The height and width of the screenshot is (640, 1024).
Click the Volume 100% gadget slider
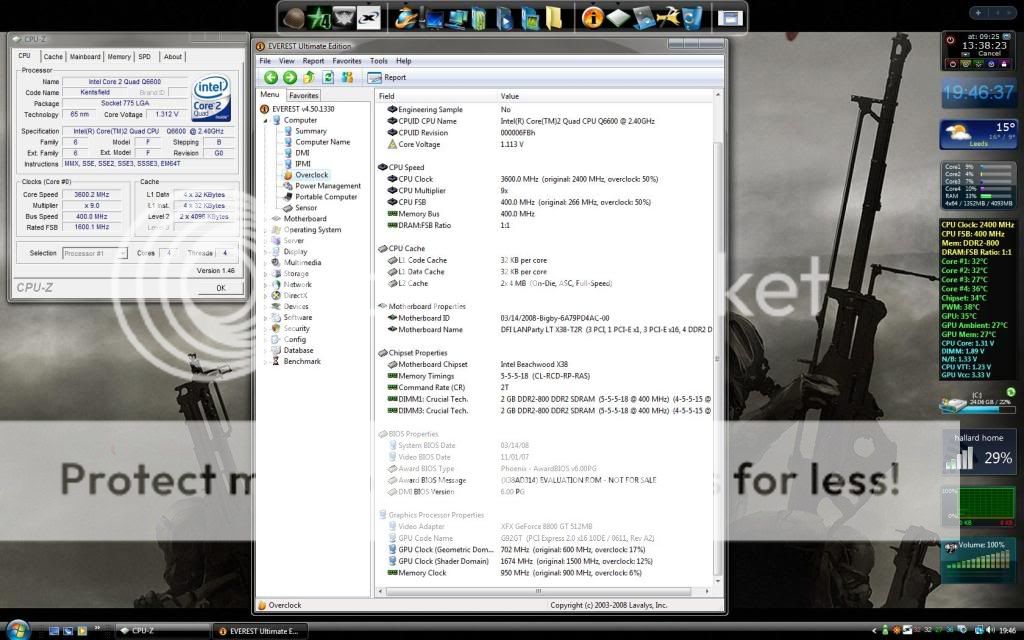978,561
